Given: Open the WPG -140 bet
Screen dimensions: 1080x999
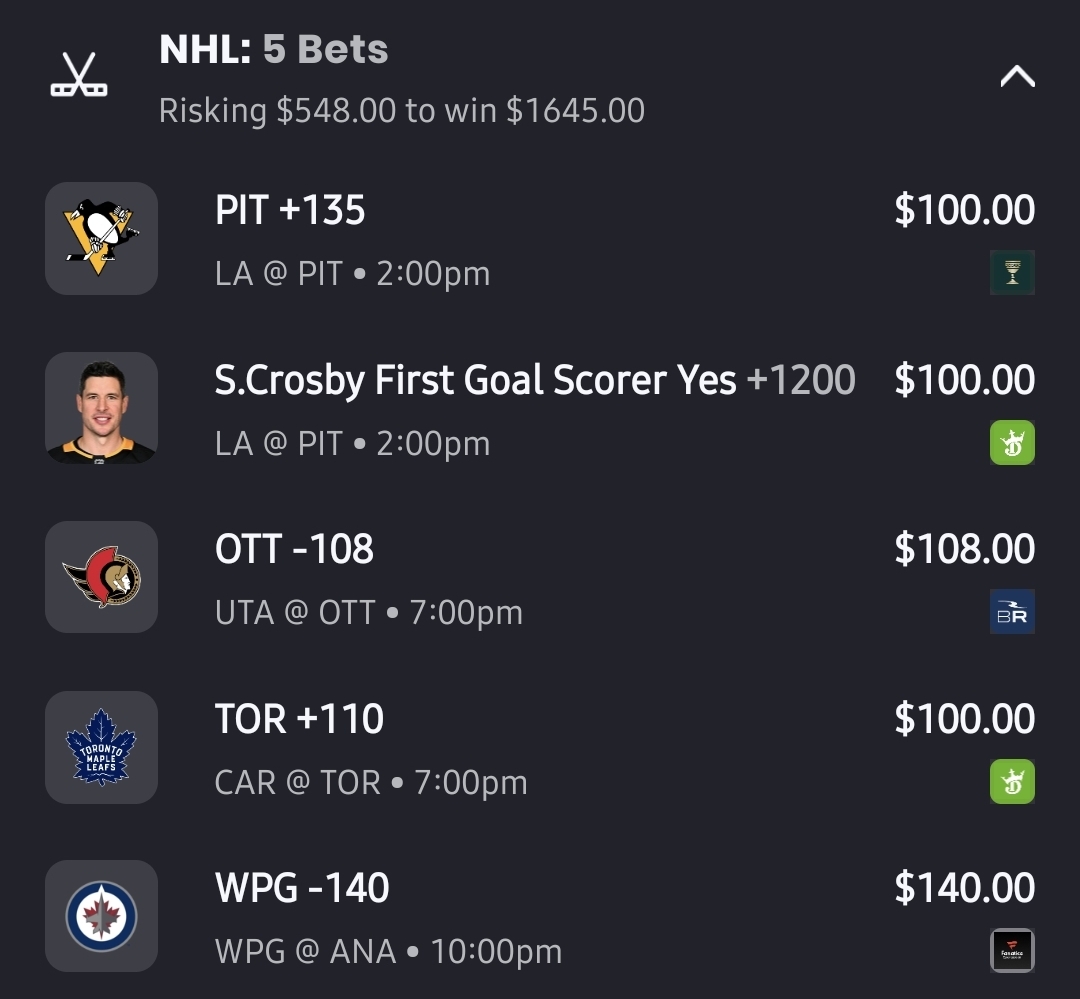Looking at the screenshot, I should pyautogui.click(x=302, y=889).
